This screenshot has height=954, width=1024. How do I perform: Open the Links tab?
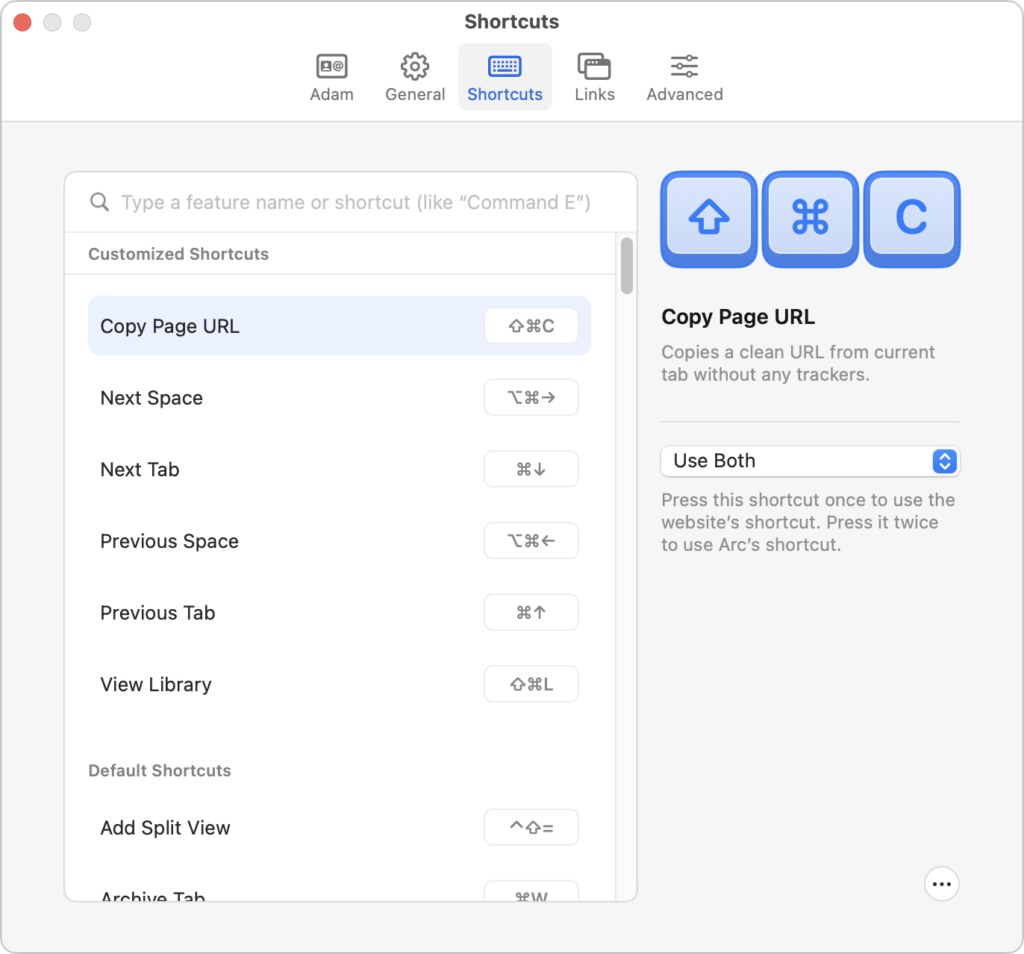pyautogui.click(x=594, y=78)
